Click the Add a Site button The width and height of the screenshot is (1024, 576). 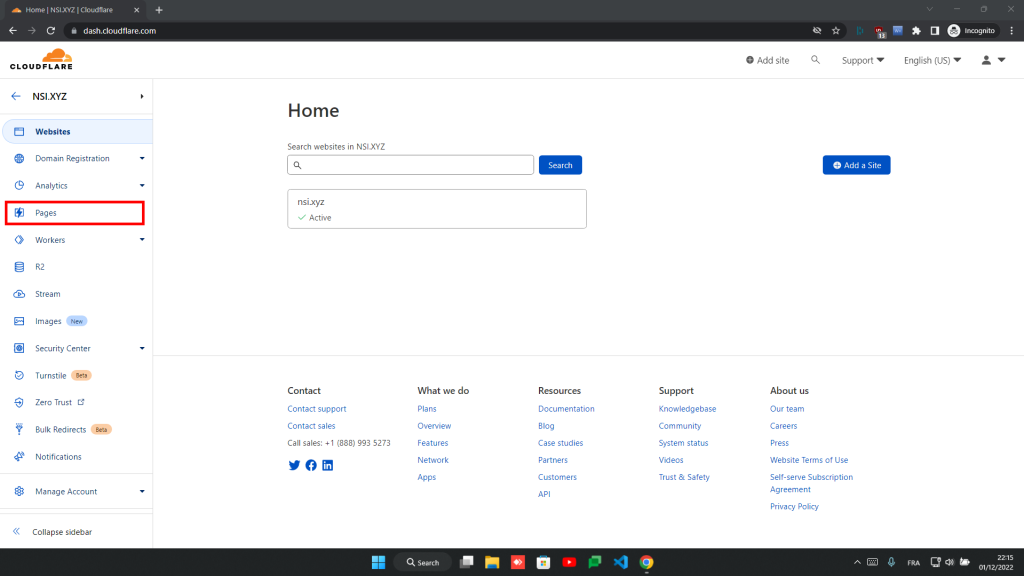[x=856, y=165]
